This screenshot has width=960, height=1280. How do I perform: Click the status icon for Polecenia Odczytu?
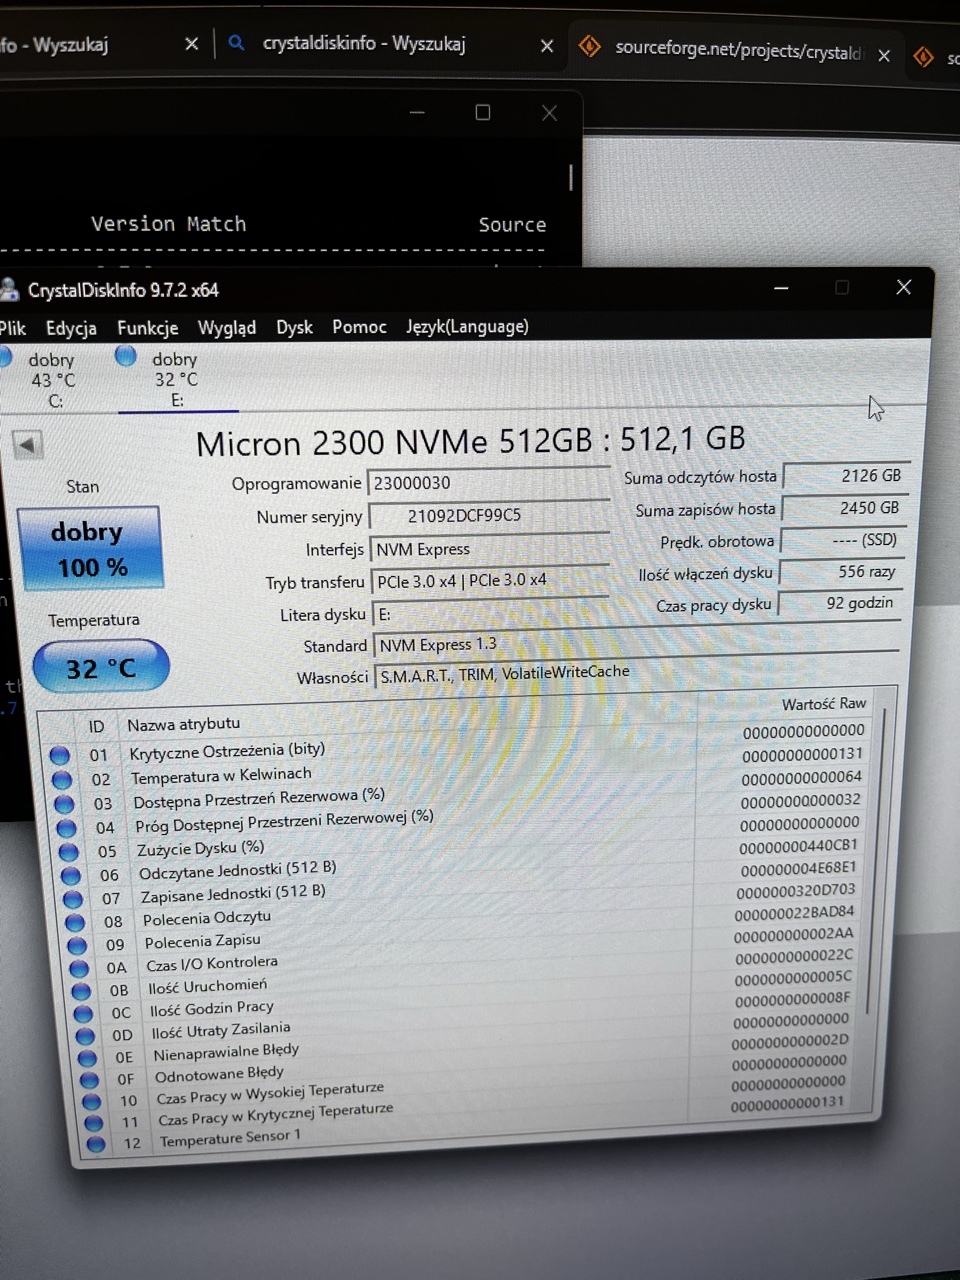[x=75, y=922]
